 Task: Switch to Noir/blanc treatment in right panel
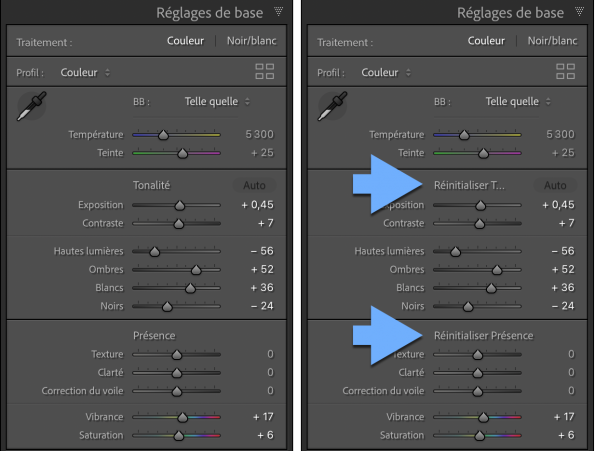552,41
